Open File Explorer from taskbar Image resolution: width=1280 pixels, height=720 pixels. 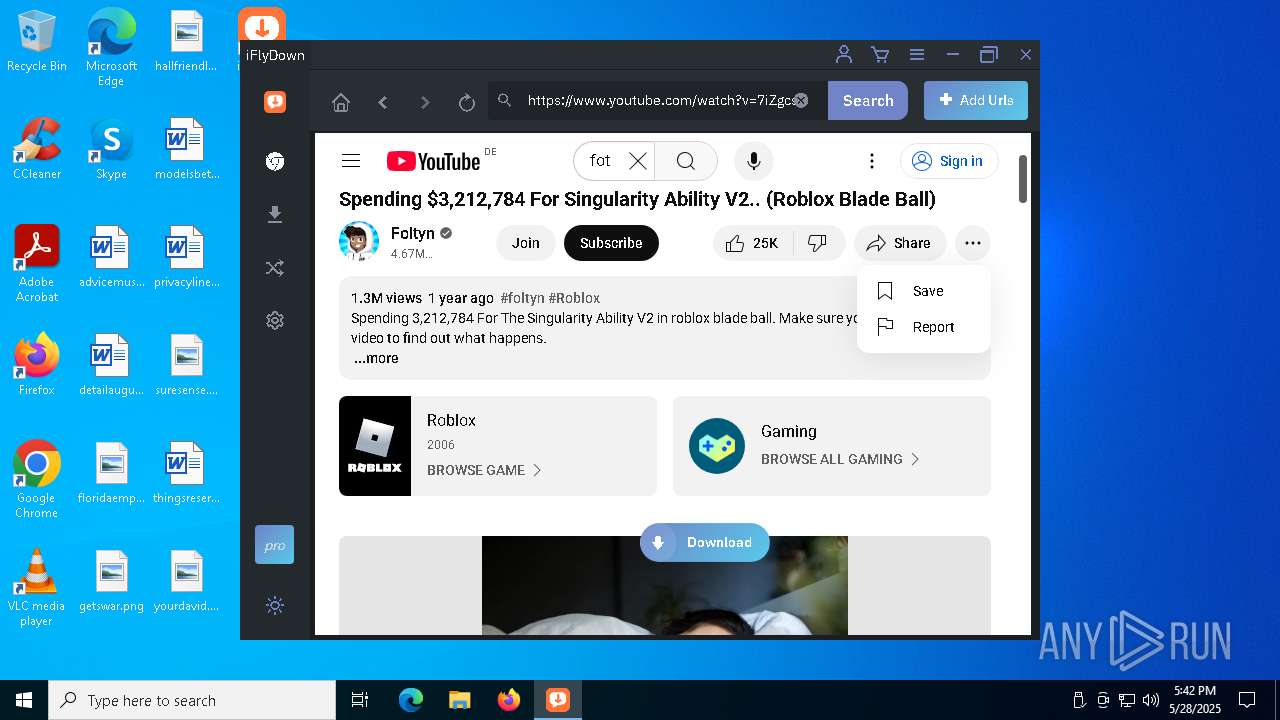coord(460,700)
